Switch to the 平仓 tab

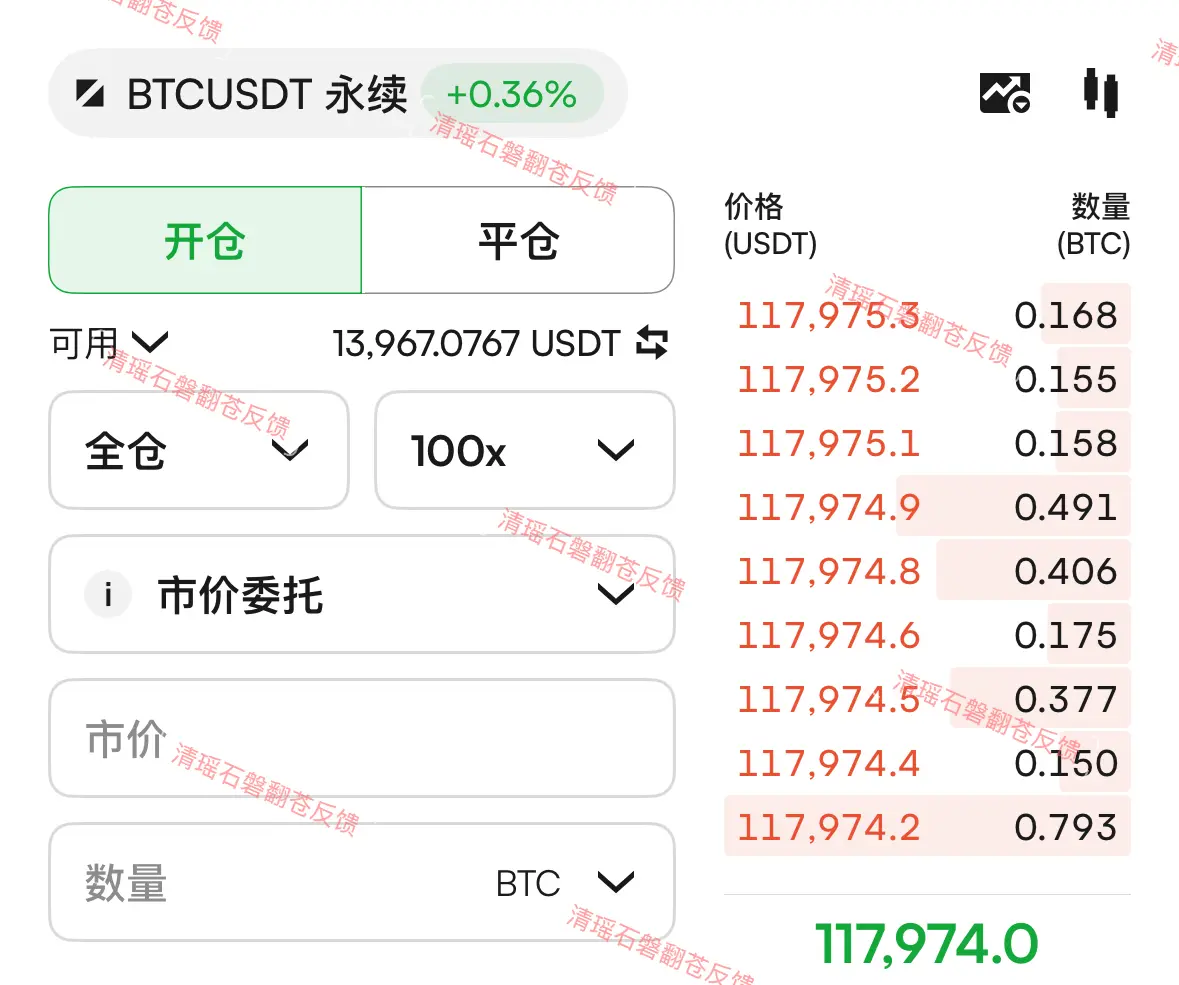coord(518,241)
